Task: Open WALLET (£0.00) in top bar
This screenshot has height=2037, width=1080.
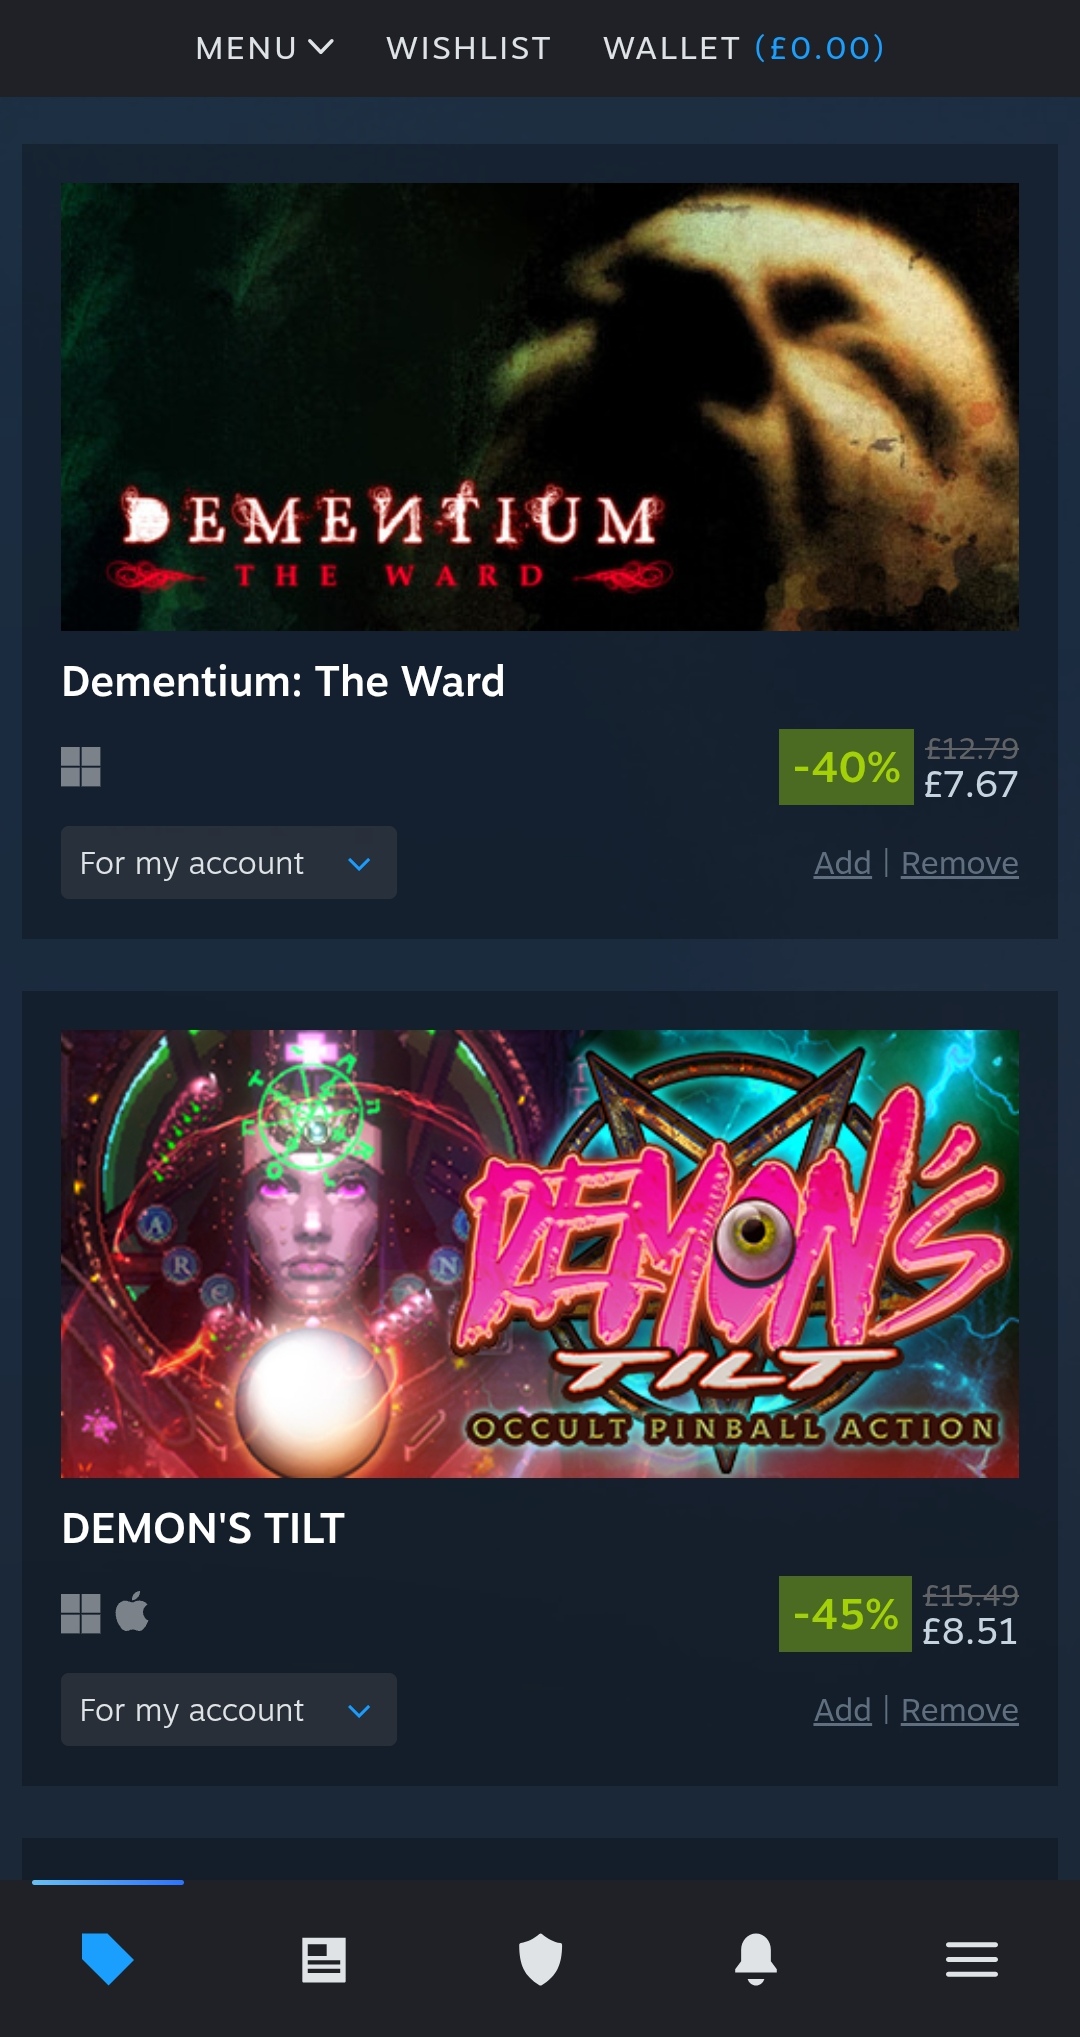Action: [x=744, y=48]
